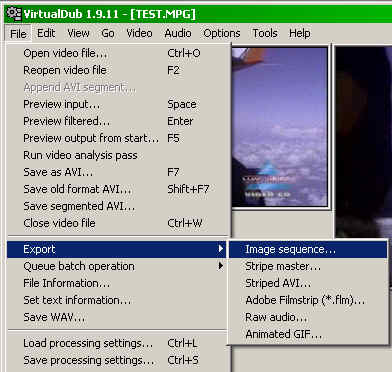The width and height of the screenshot is (392, 372).
Task: Expand the Export submenu arrow
Action: (x=220, y=249)
